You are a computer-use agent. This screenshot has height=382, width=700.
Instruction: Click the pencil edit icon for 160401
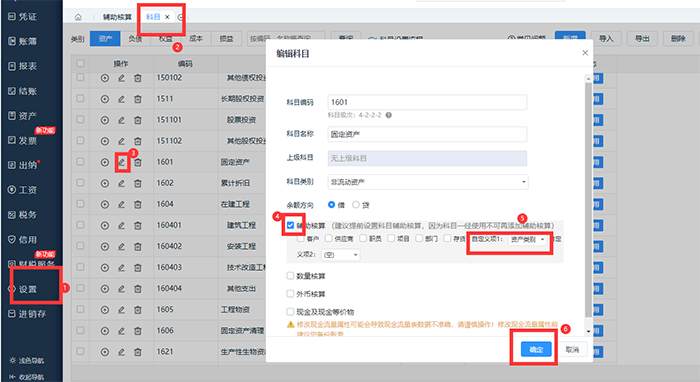tap(121, 225)
